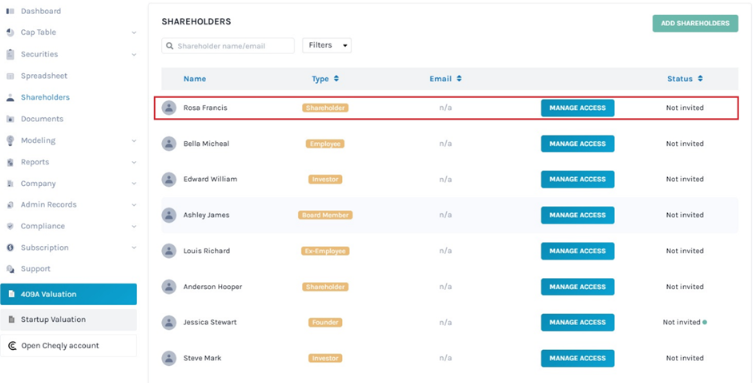The height and width of the screenshot is (383, 754).
Task: Open Startup Valuation button
Action: (x=68, y=319)
